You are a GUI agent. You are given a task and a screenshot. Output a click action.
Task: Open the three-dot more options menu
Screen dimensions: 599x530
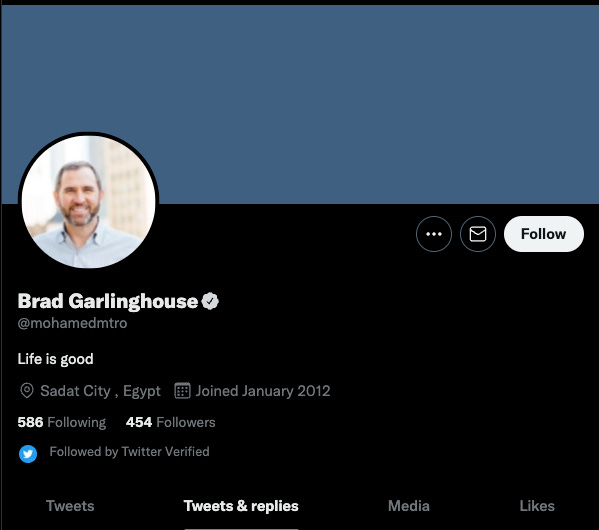[x=434, y=234]
